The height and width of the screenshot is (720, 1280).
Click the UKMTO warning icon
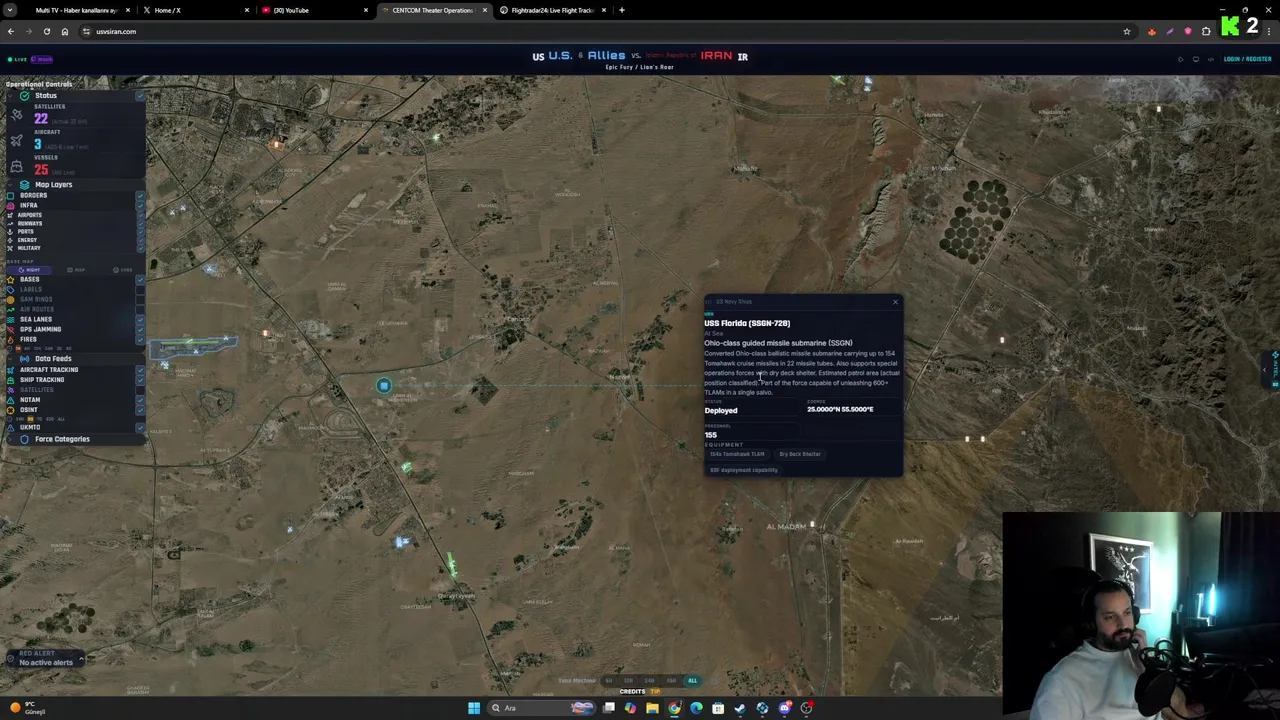point(10,427)
